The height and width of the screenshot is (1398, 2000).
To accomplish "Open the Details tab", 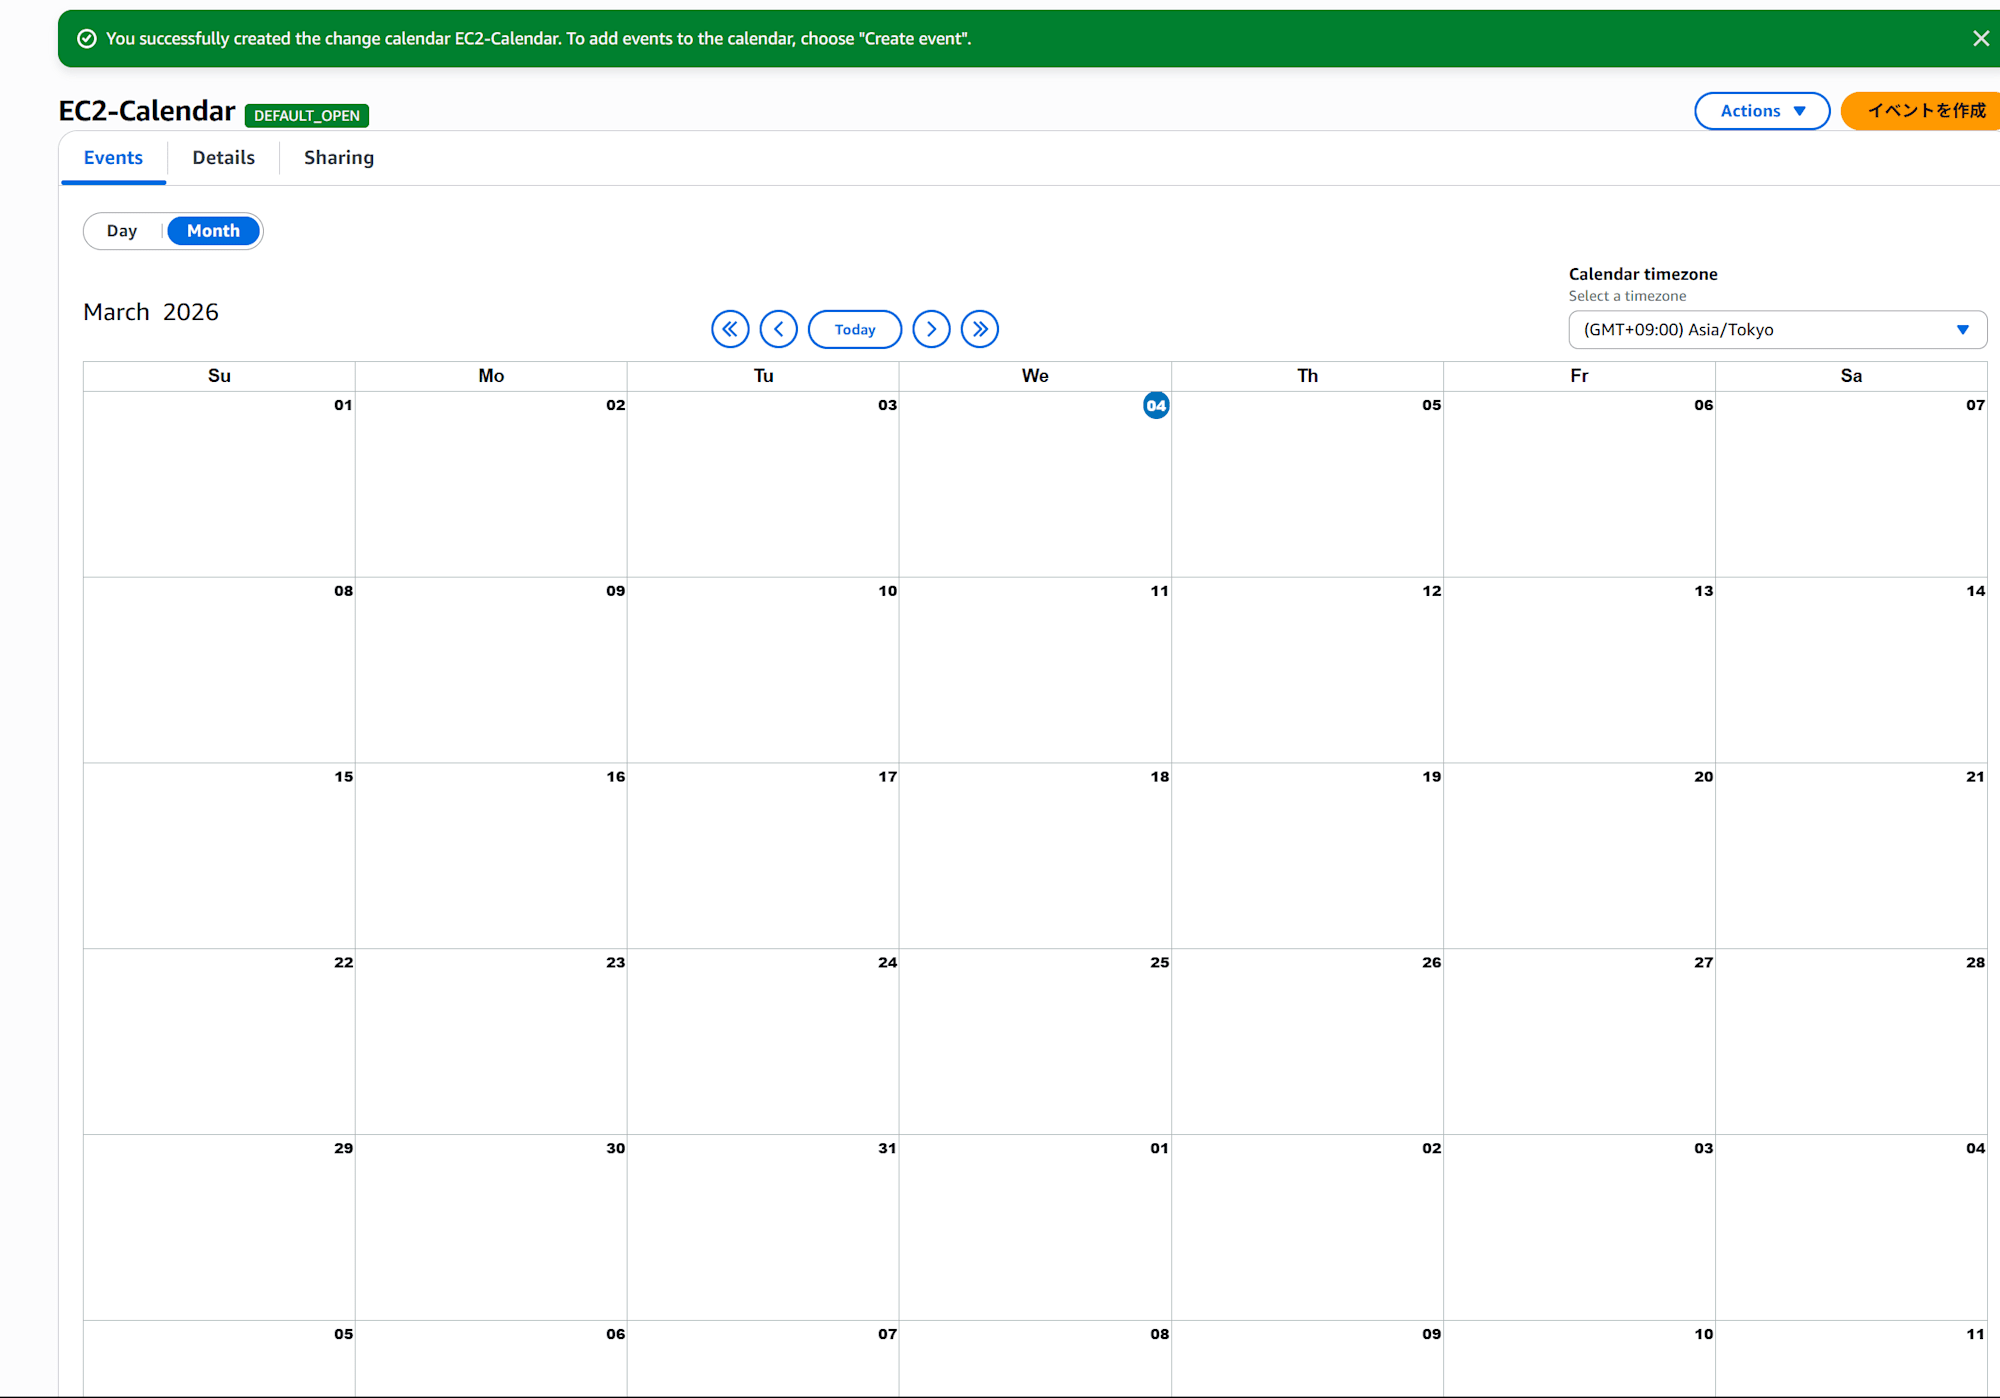I will click(x=223, y=158).
